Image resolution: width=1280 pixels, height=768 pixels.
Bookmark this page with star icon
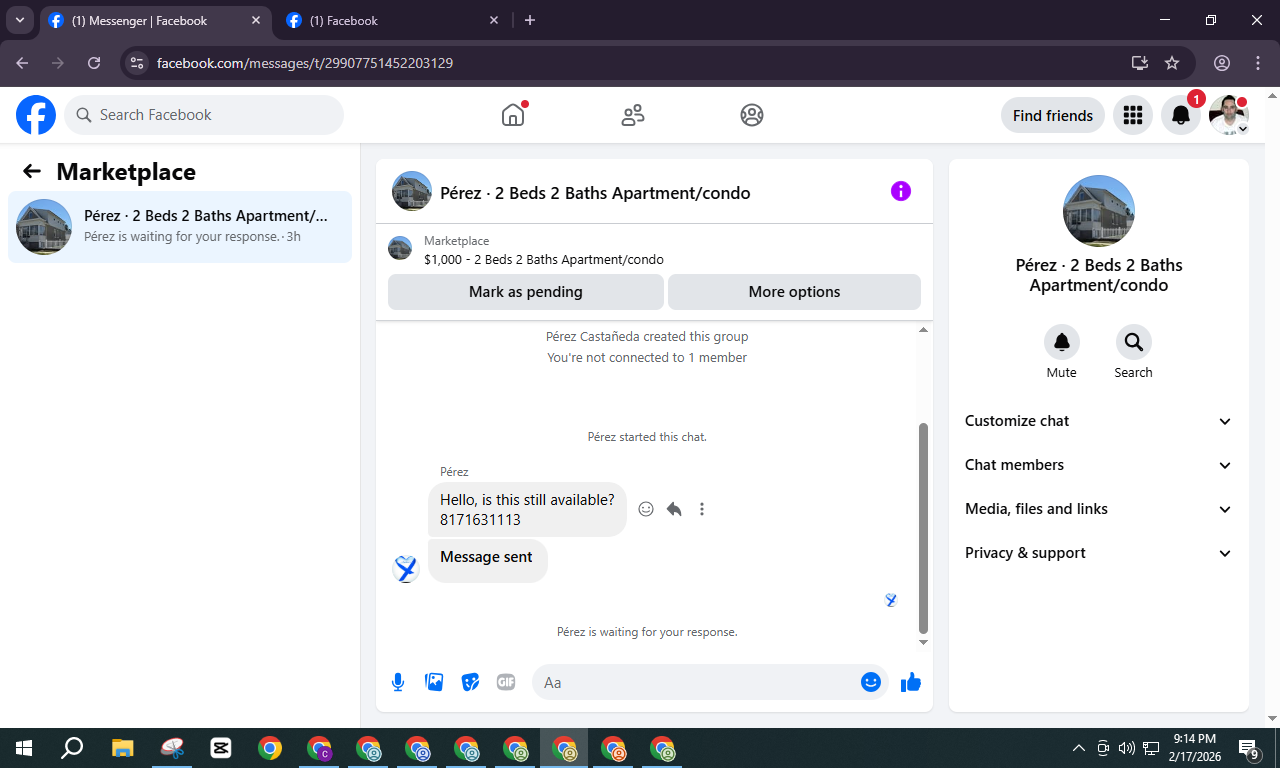(1172, 63)
